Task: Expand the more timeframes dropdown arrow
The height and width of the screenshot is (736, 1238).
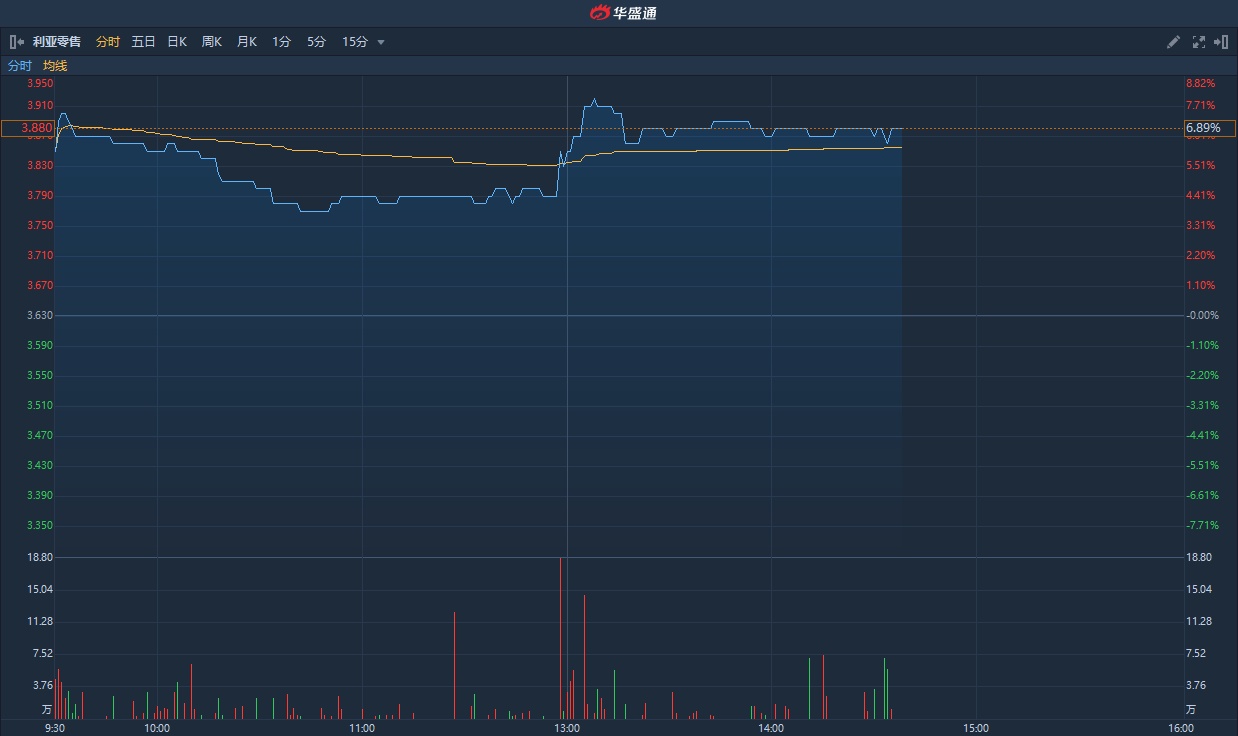Action: coord(381,42)
